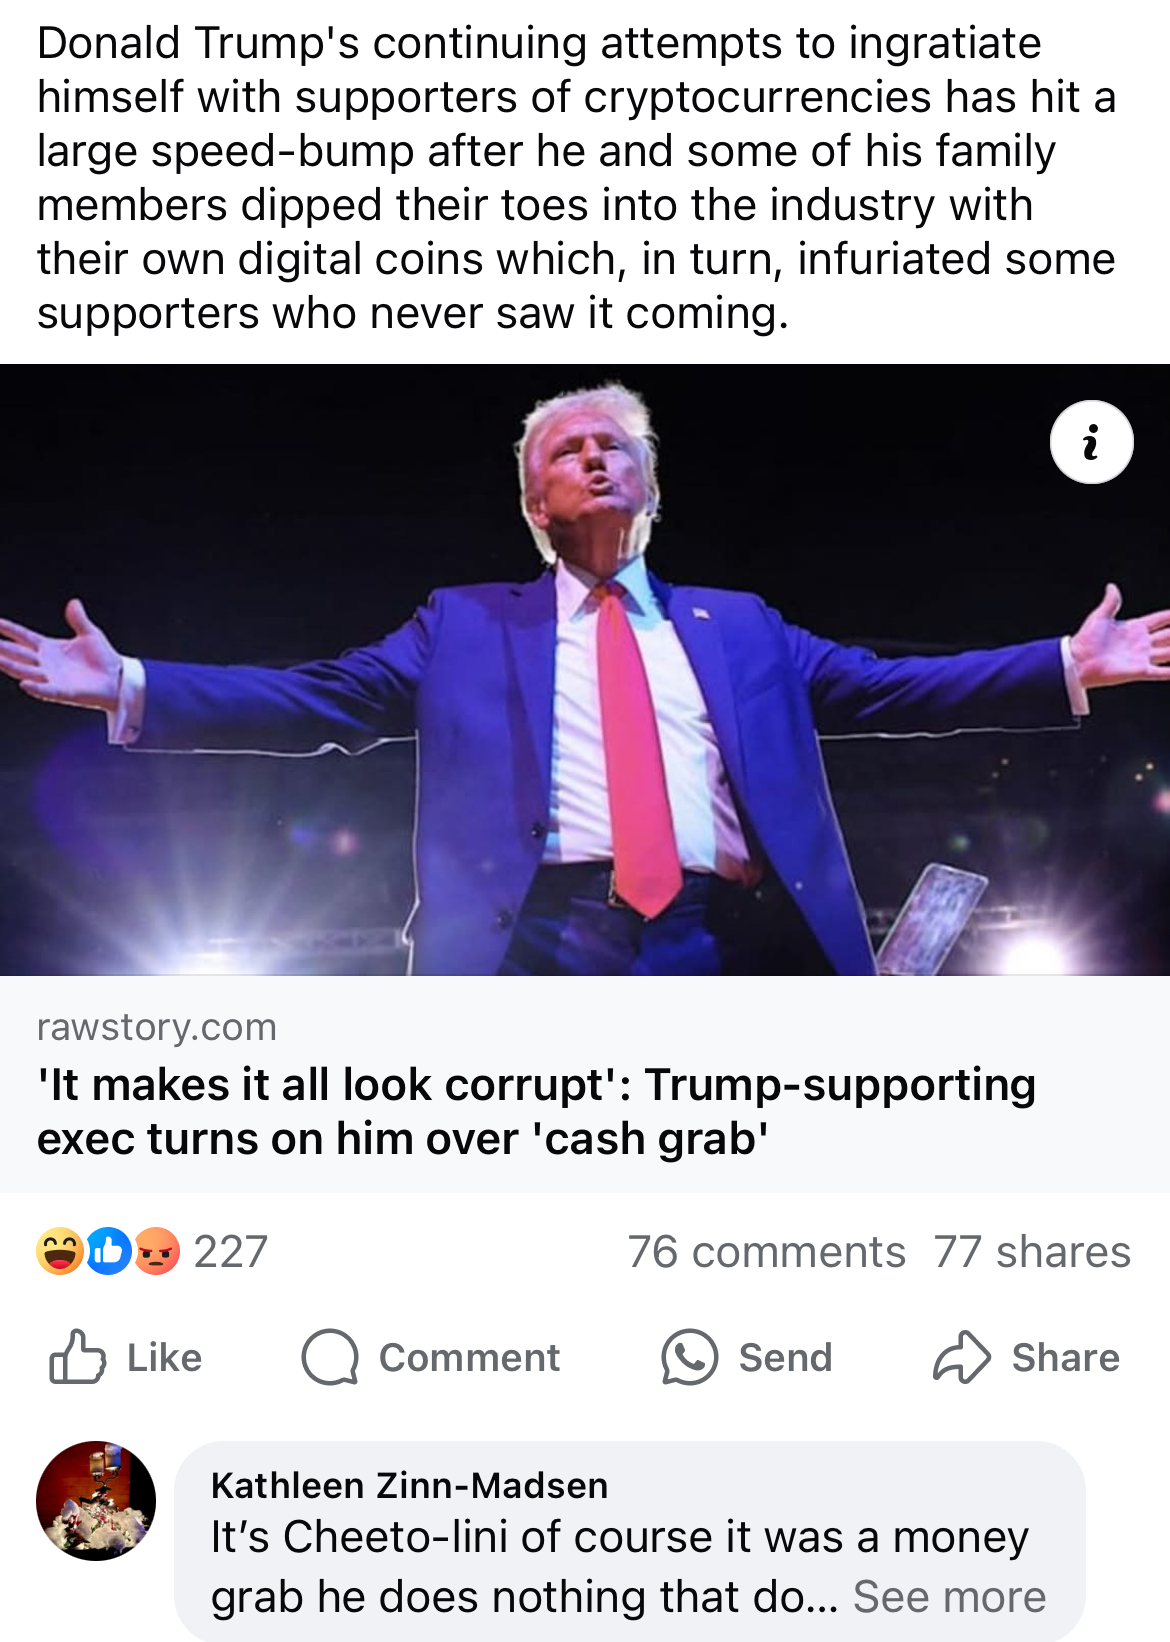Viewport: 1170px width, 1642px height.
Task: Open the 'It makes it all look corrupt' headline
Action: pos(536,1112)
